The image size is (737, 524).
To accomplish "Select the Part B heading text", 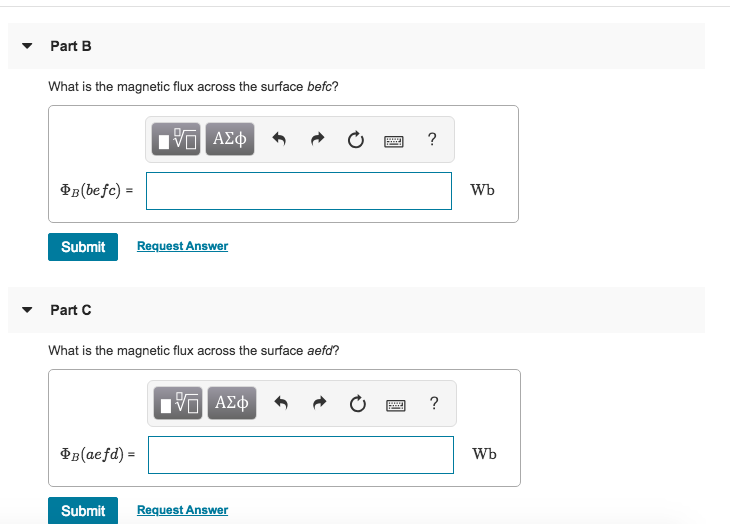I will 71,46.
